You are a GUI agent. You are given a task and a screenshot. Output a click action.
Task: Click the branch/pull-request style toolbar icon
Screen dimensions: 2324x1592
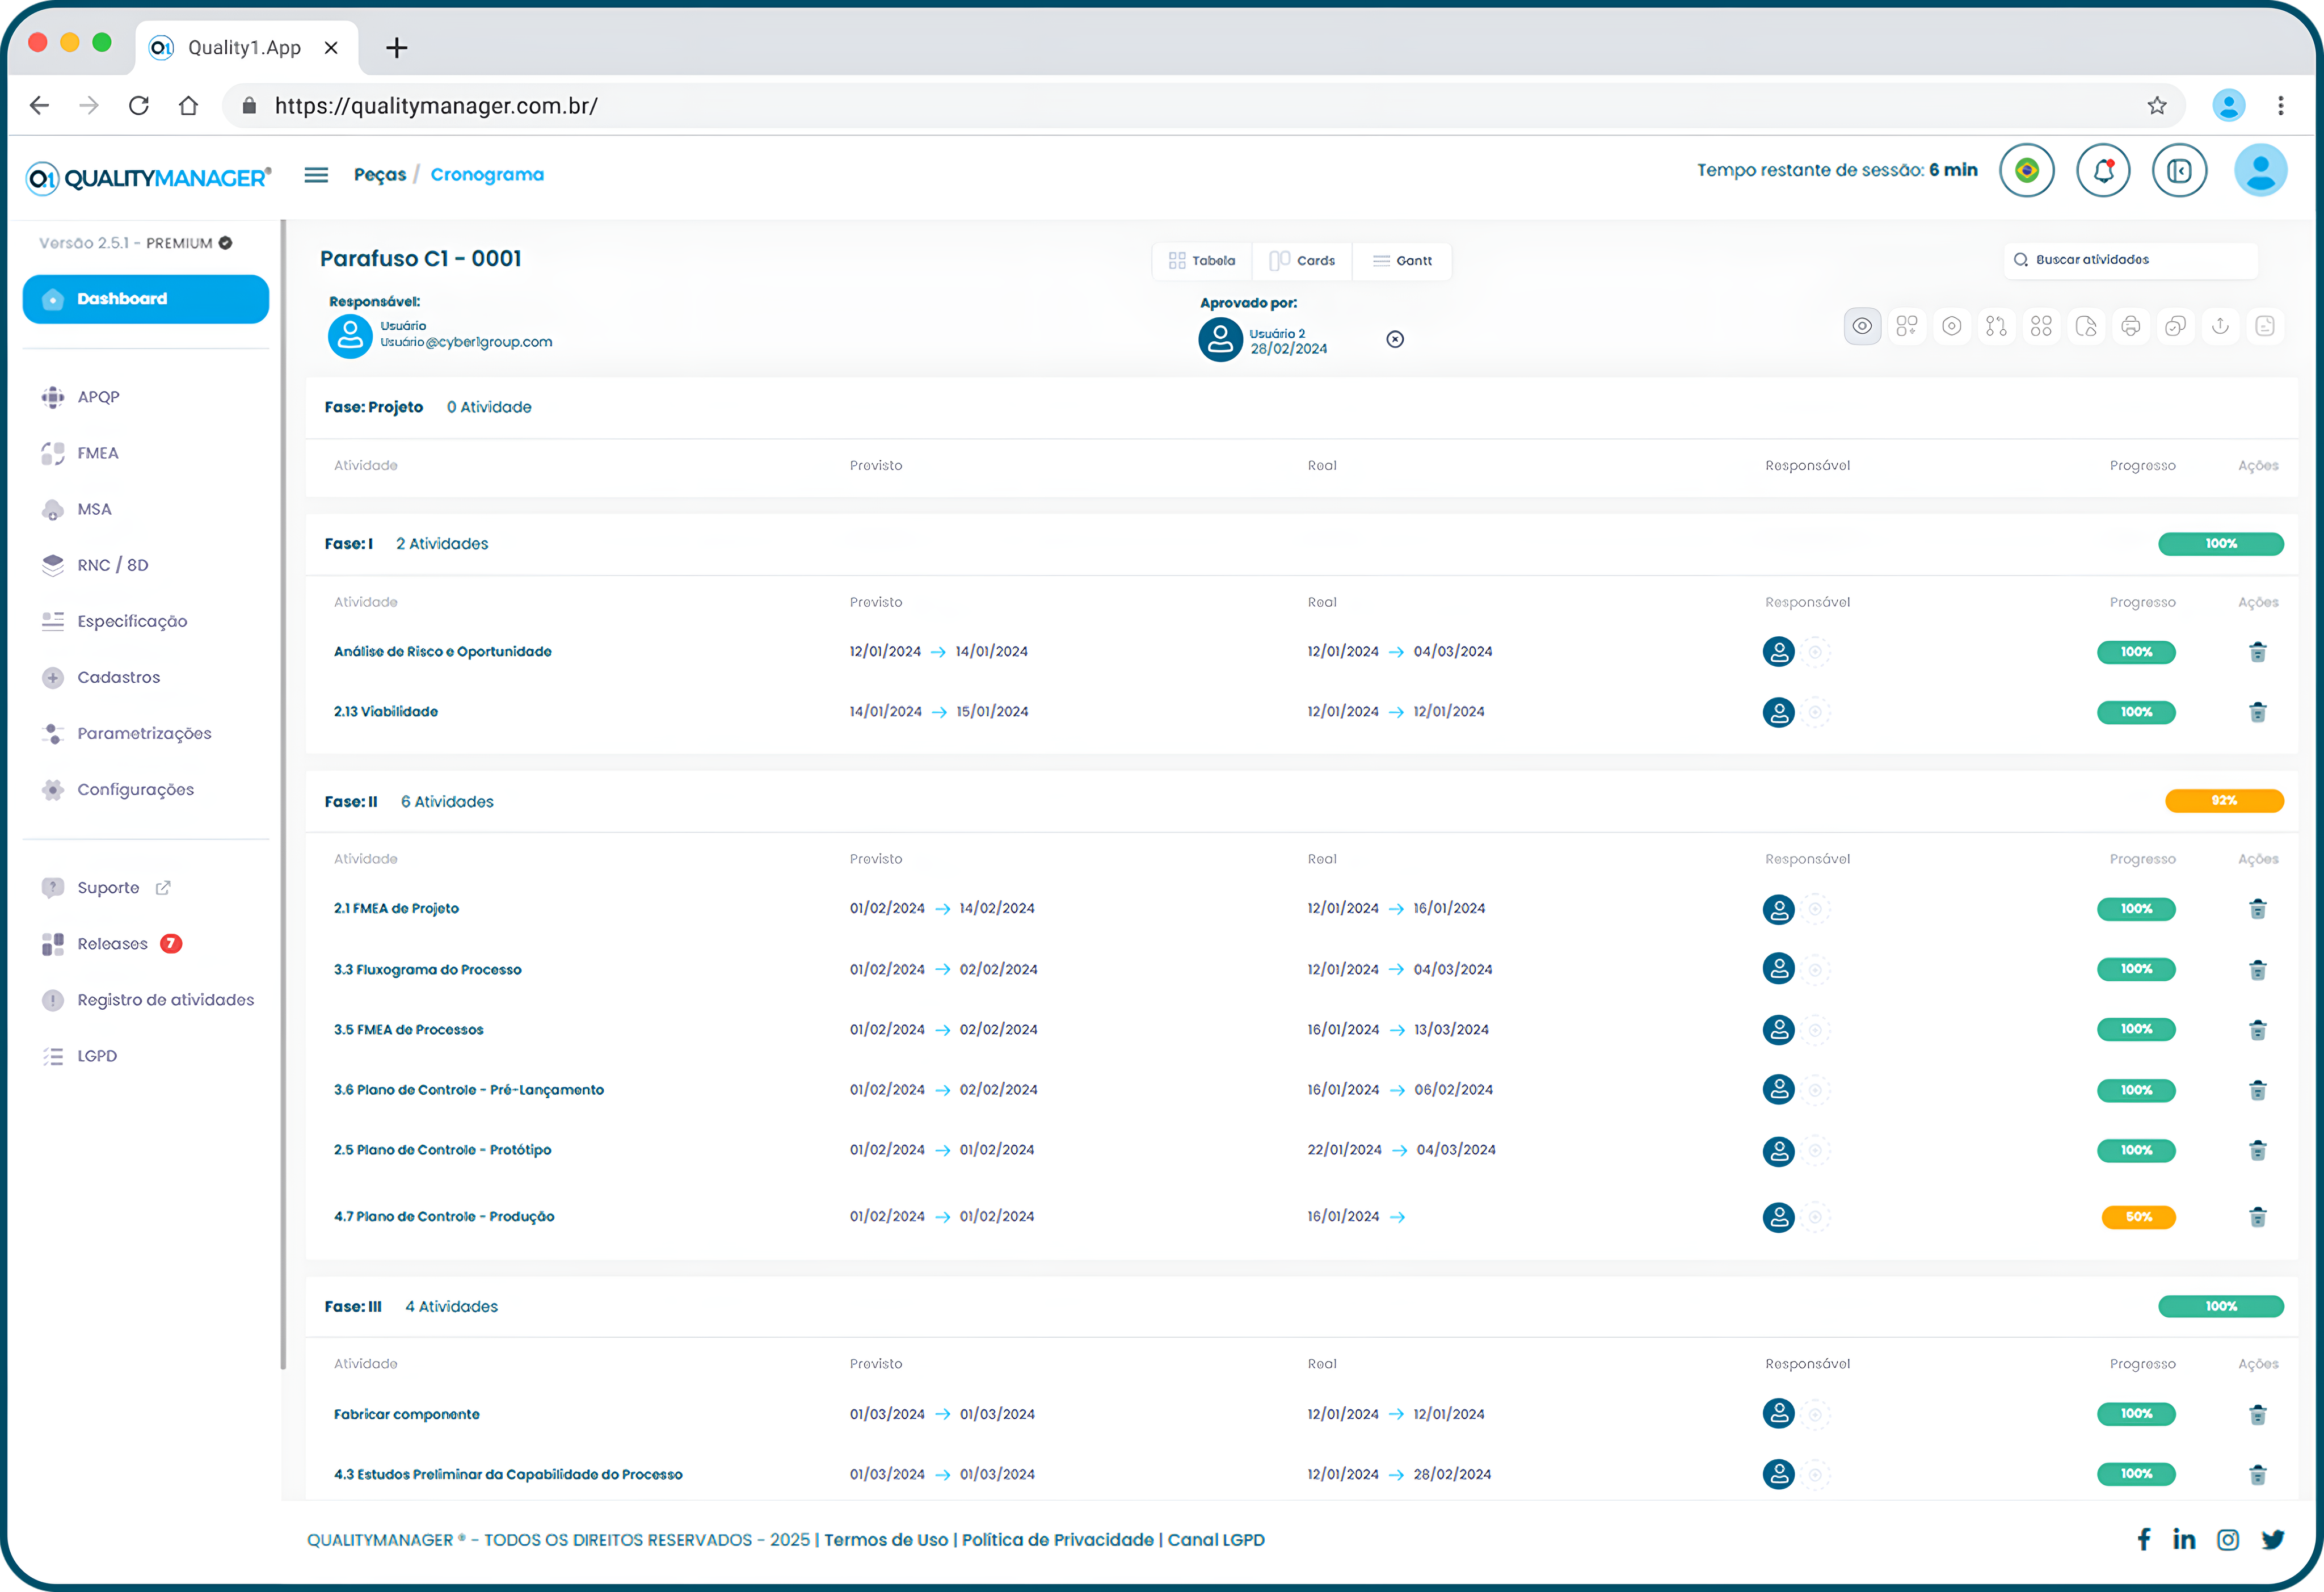[x=1996, y=326]
